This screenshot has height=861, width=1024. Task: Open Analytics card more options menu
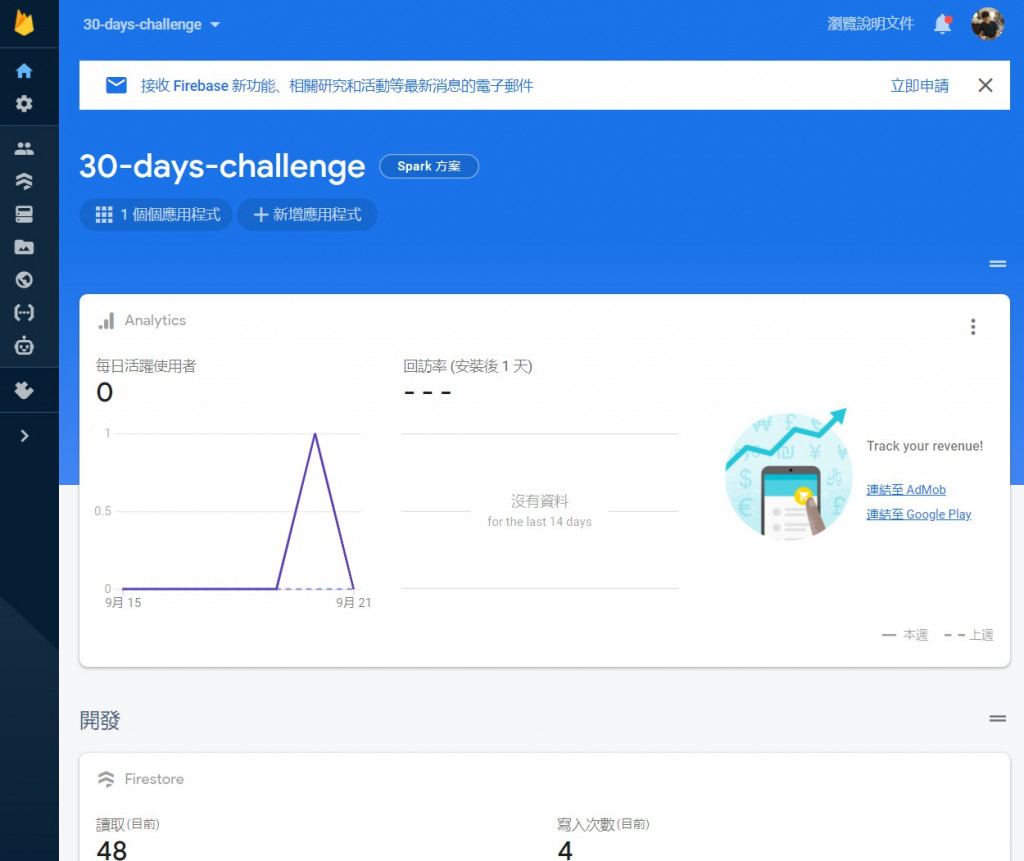pos(973,327)
